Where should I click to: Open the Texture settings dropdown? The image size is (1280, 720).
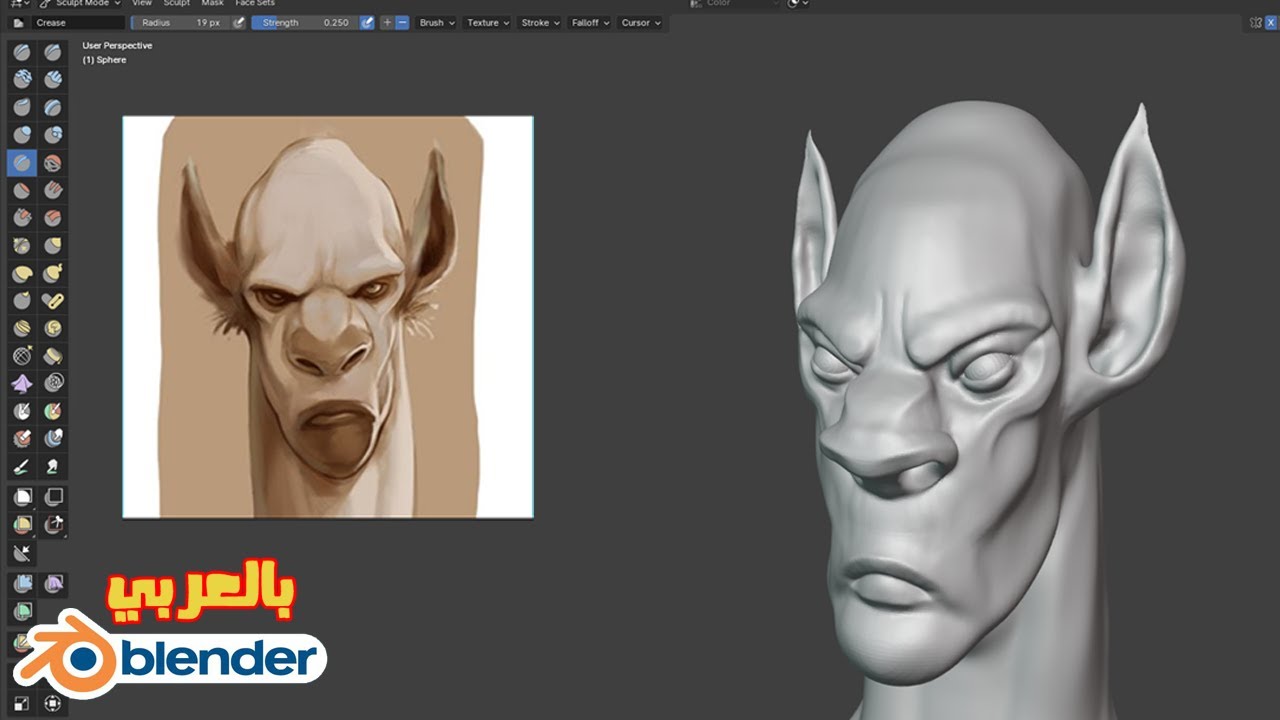(488, 22)
